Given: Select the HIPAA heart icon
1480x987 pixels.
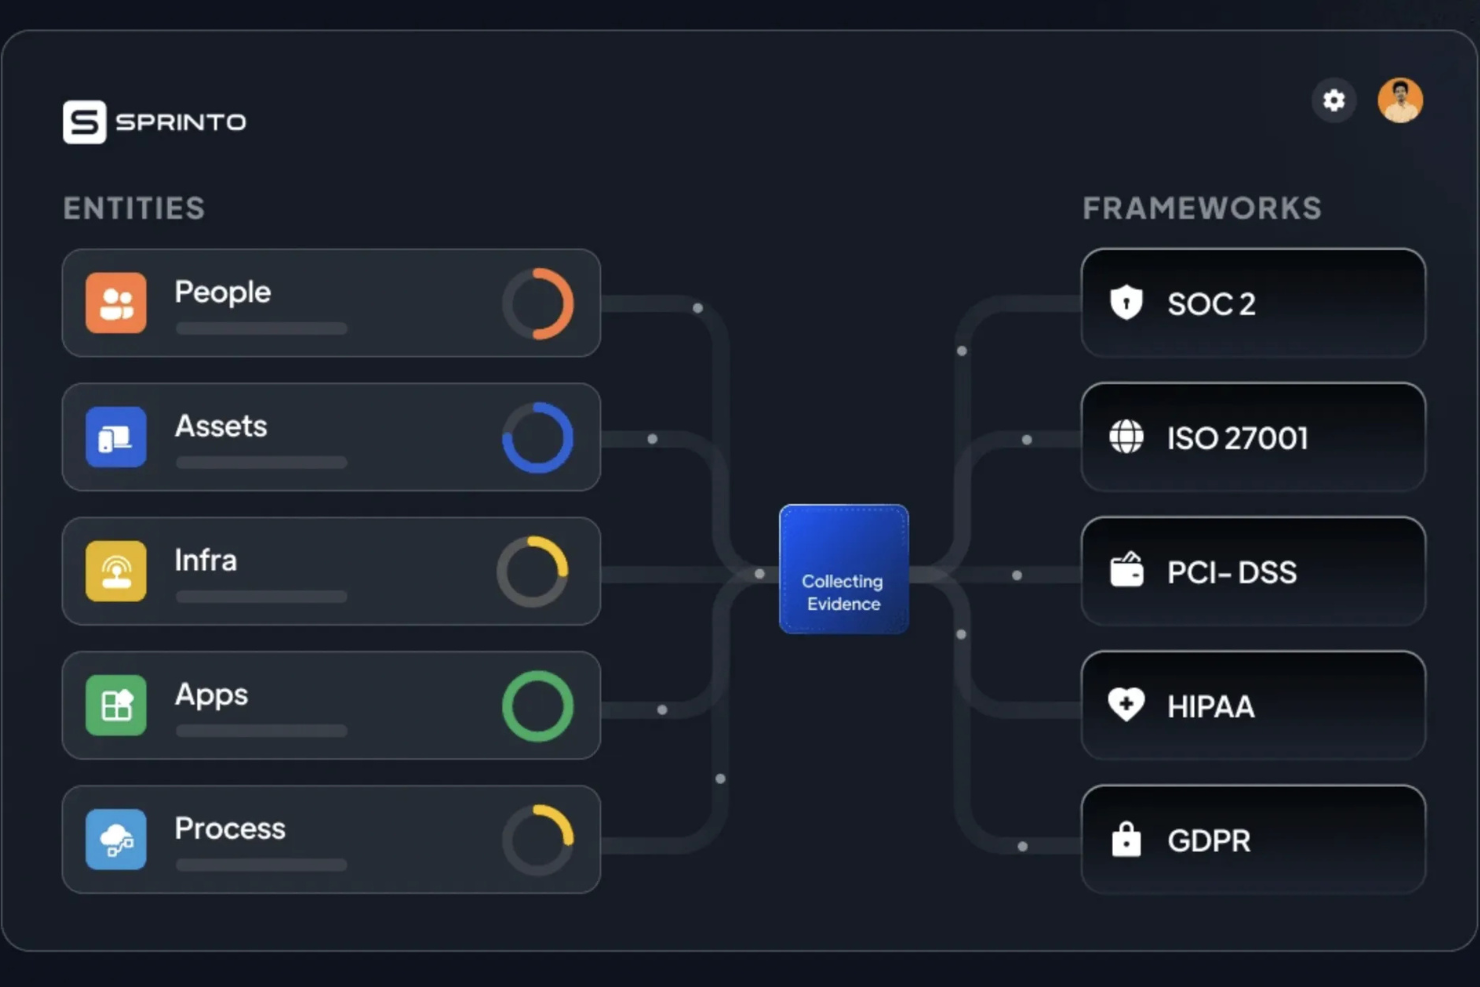Looking at the screenshot, I should pos(1126,705).
